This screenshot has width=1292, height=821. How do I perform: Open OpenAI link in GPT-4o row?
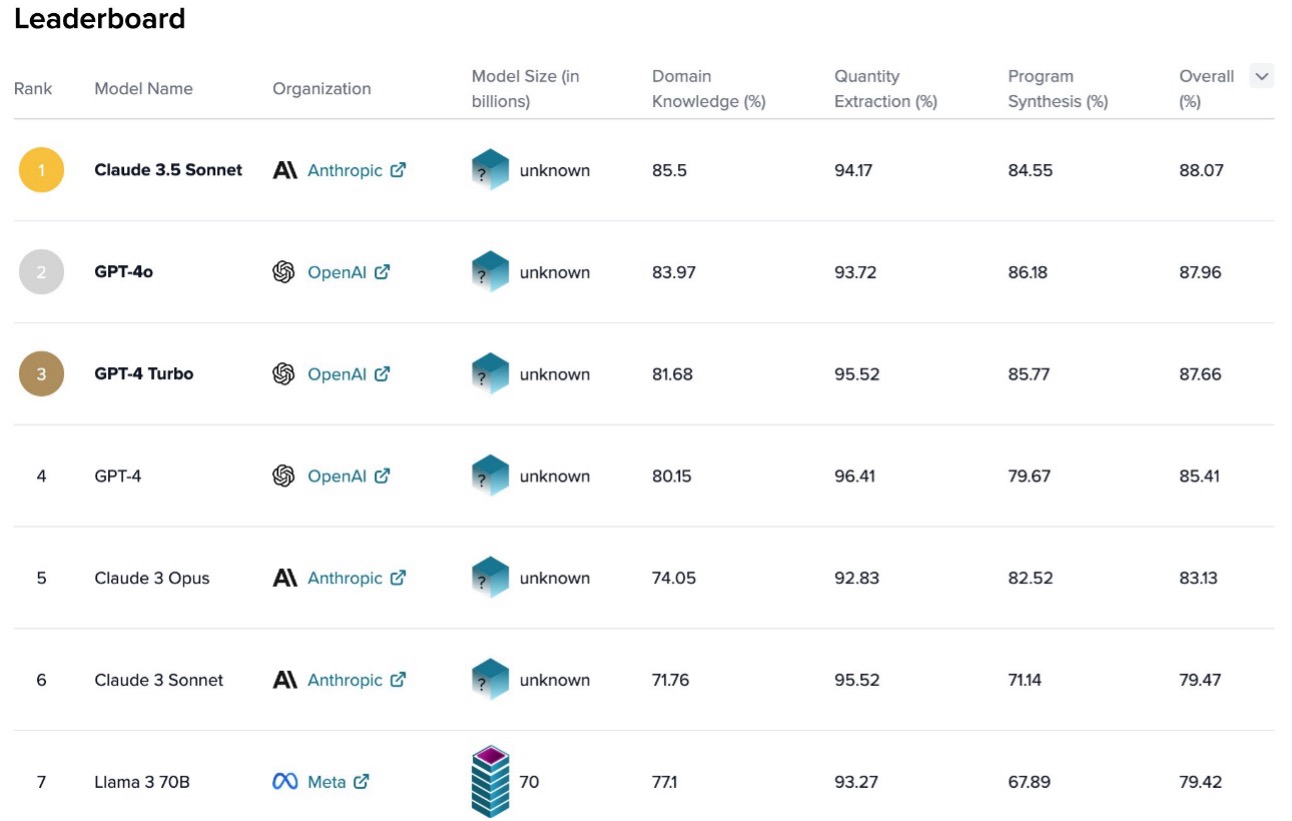tap(336, 272)
